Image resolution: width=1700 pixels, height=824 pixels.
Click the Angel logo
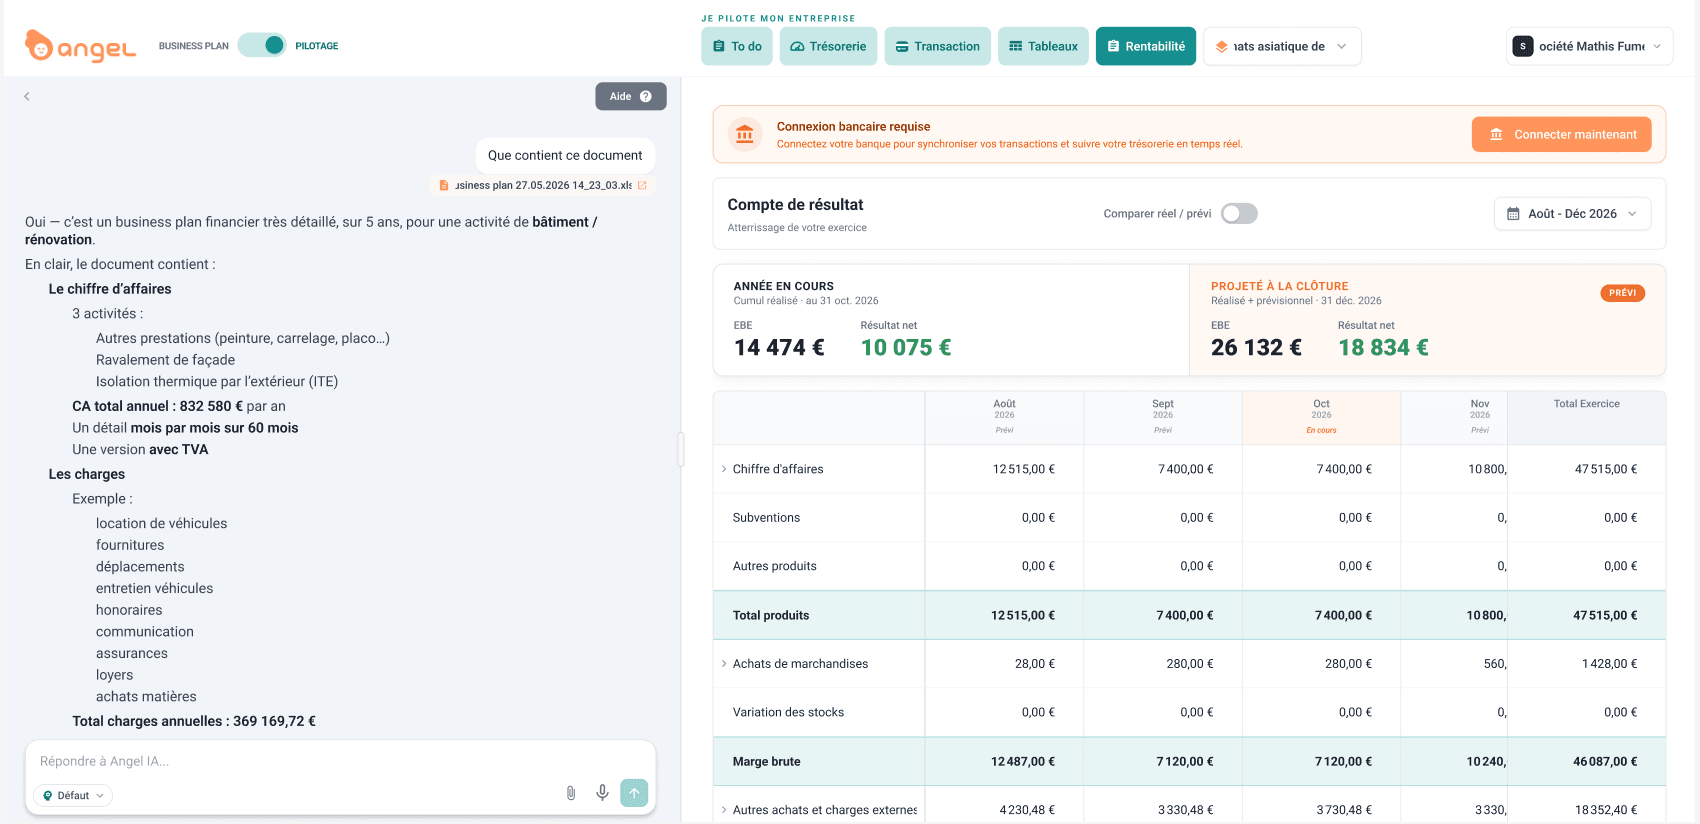(x=80, y=46)
